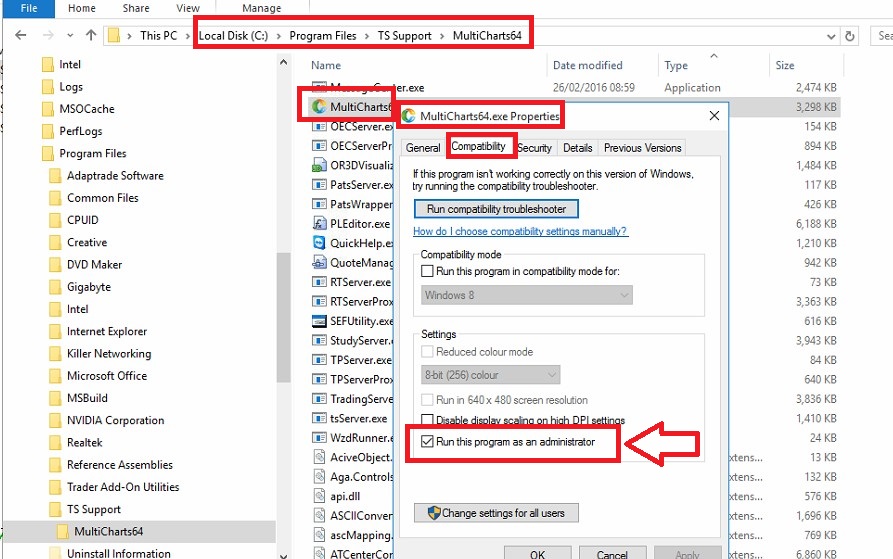
Task: Toggle Disable display scaling on high DPI
Action: point(427,420)
